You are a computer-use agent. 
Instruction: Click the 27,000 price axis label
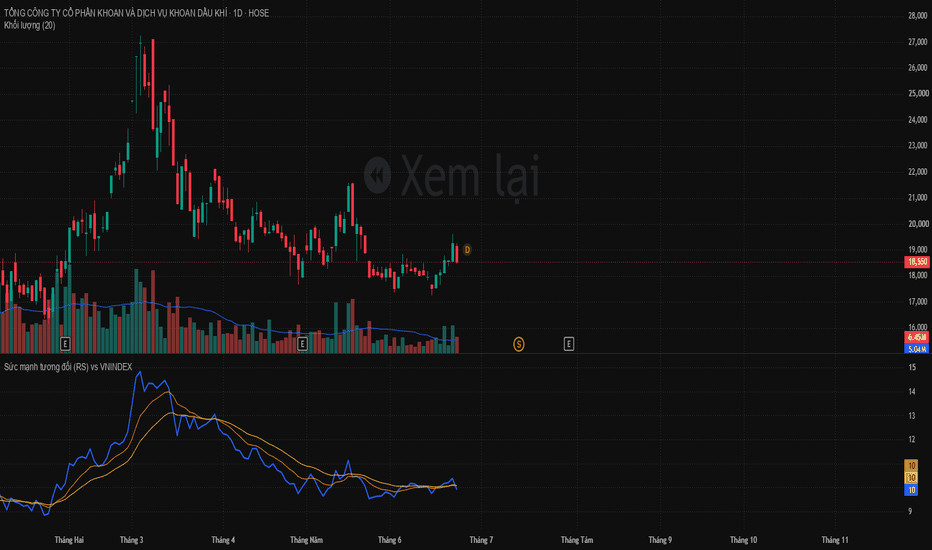(918, 42)
